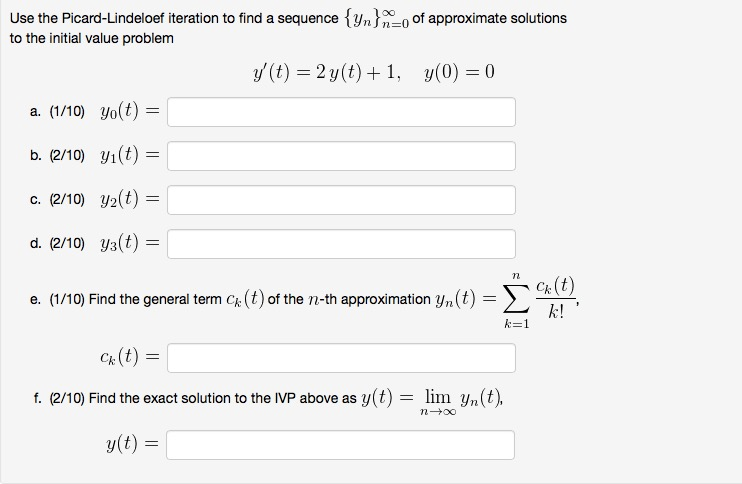Click the initial condition y(0) = 0
The image size is (742, 484).
click(459, 72)
